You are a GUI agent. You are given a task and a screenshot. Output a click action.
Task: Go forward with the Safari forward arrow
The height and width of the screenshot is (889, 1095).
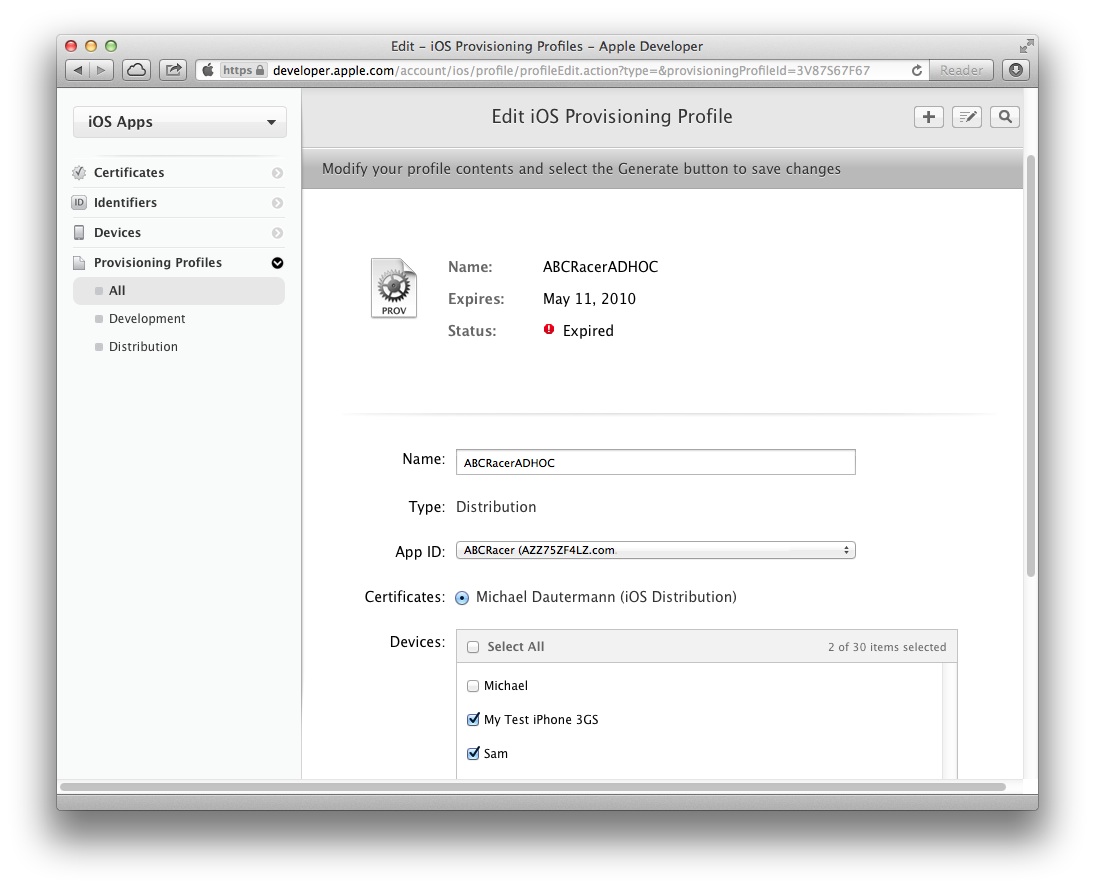(x=102, y=70)
